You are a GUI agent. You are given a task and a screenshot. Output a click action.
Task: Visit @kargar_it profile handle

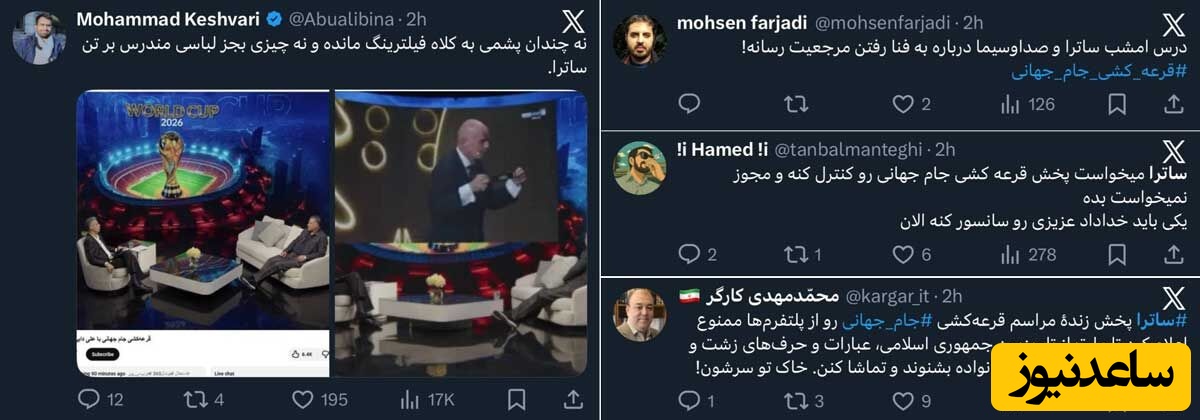(894, 295)
